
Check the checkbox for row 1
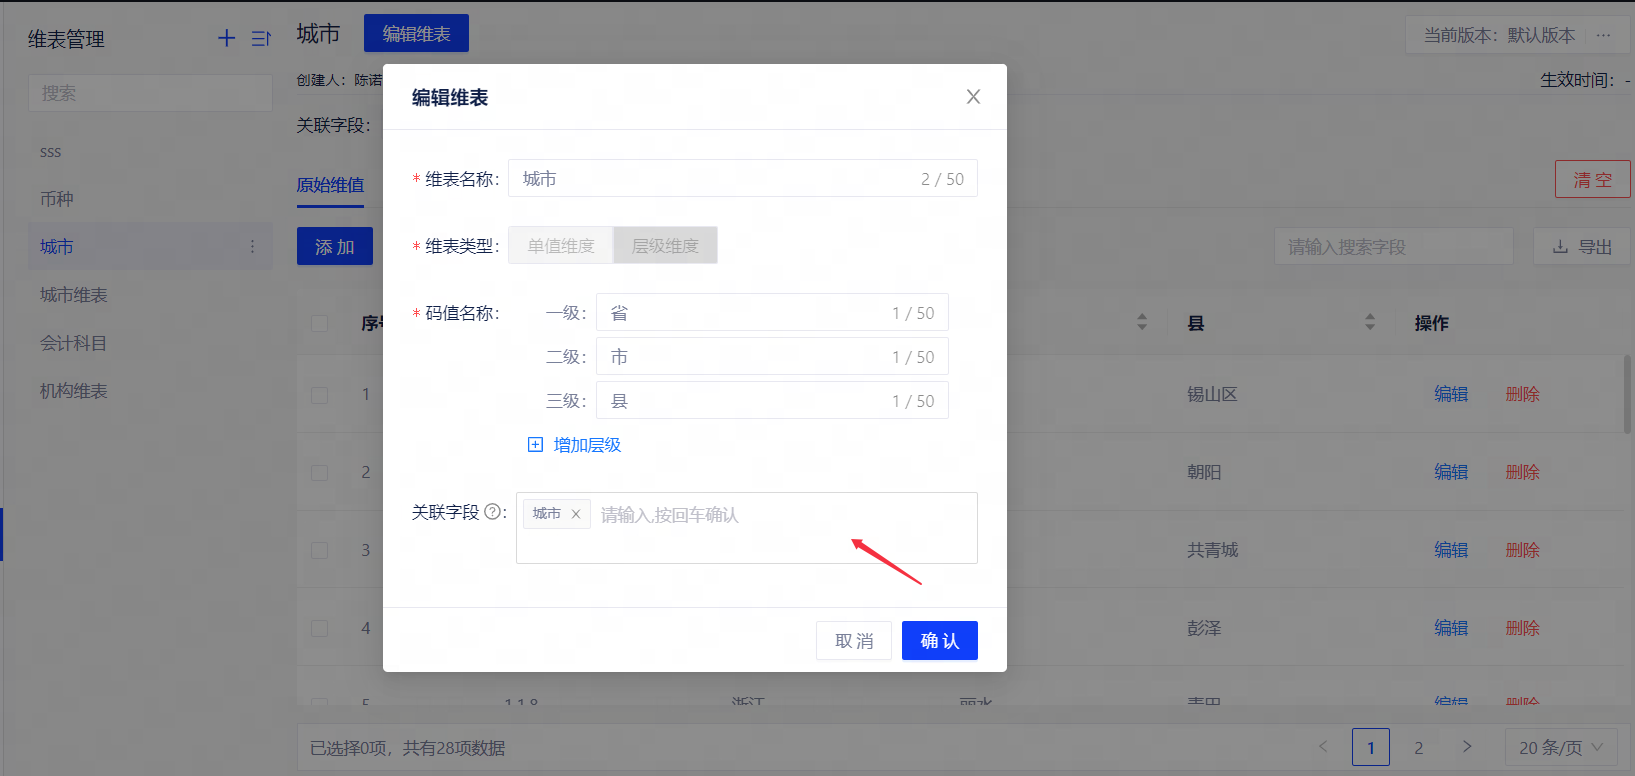click(x=319, y=395)
